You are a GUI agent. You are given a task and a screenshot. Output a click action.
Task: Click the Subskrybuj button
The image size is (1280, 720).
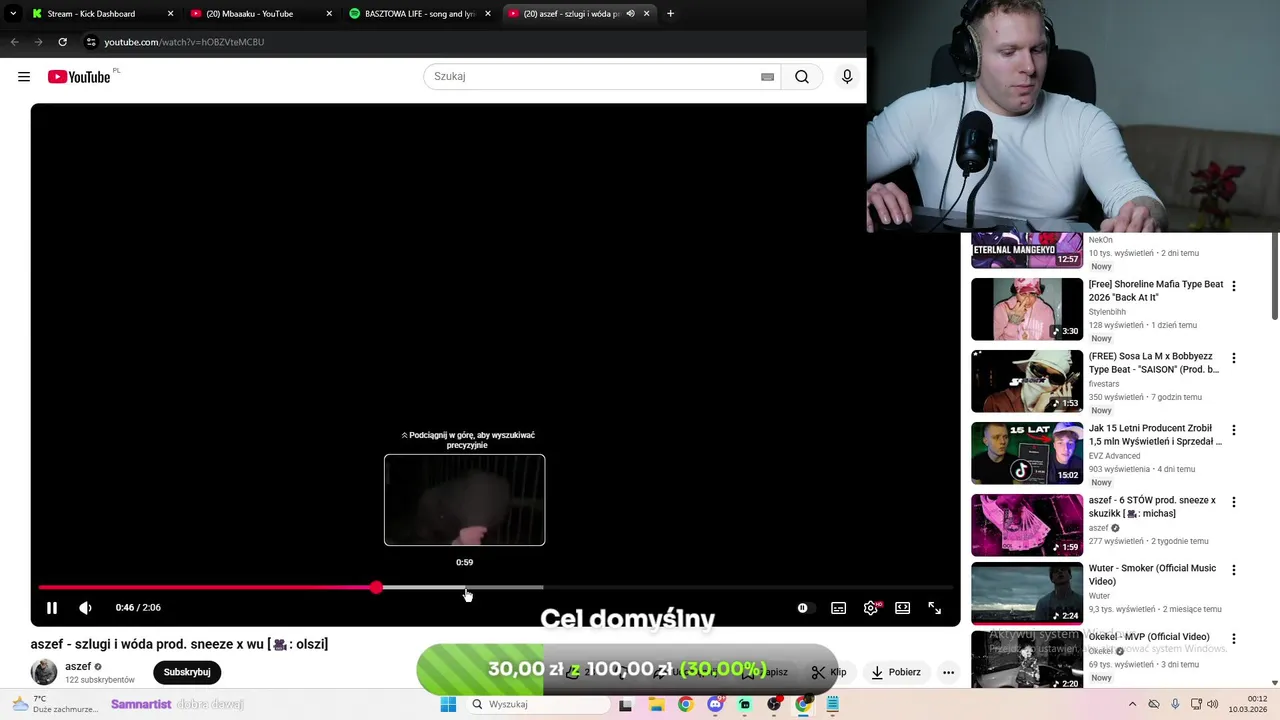[x=187, y=672]
